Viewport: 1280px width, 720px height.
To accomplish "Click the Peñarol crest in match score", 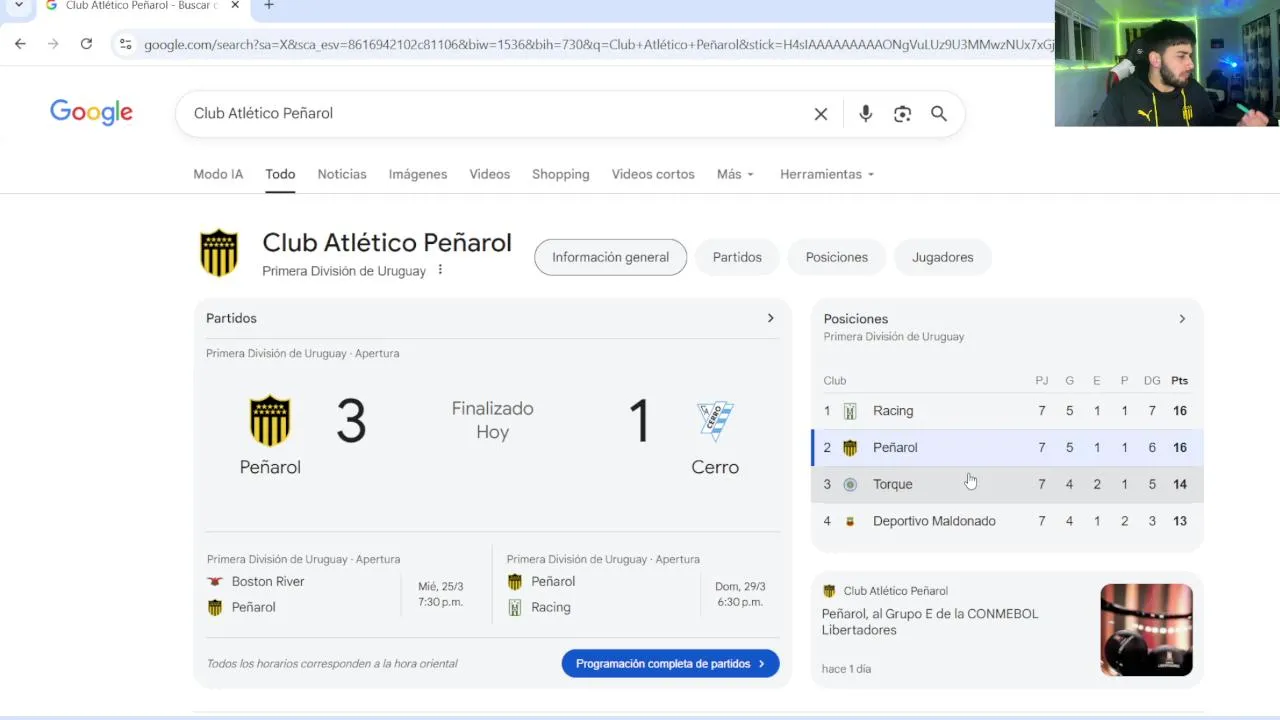I will (270, 421).
